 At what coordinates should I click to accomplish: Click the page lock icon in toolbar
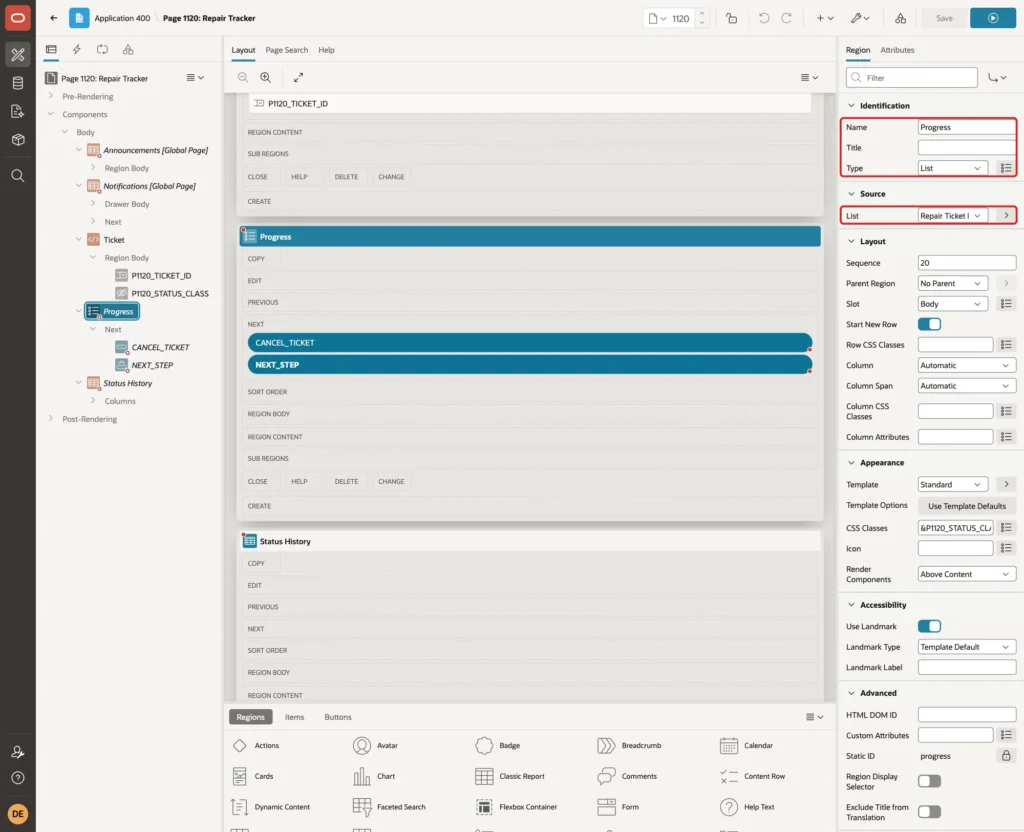(x=731, y=18)
